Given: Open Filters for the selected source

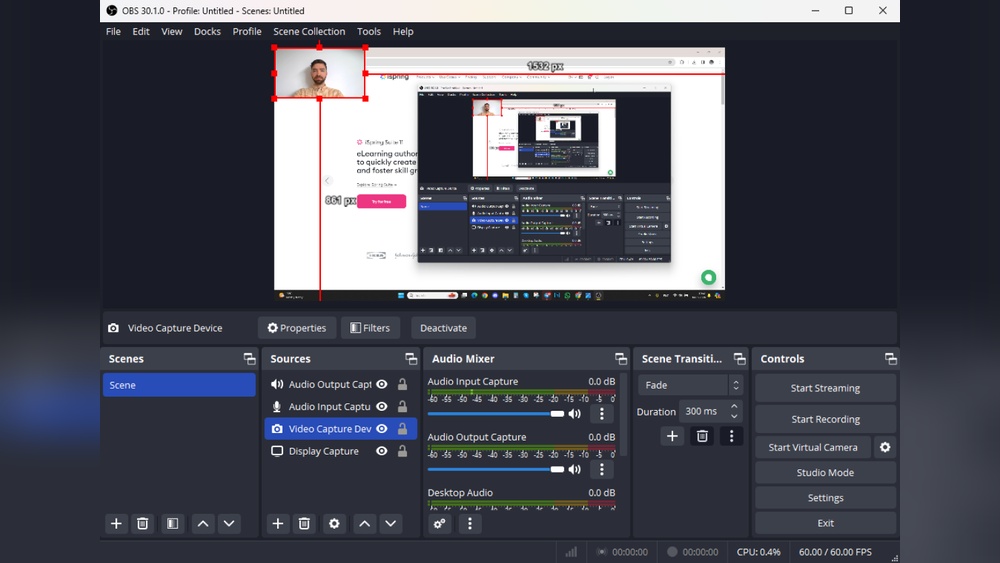Looking at the screenshot, I should pos(370,328).
